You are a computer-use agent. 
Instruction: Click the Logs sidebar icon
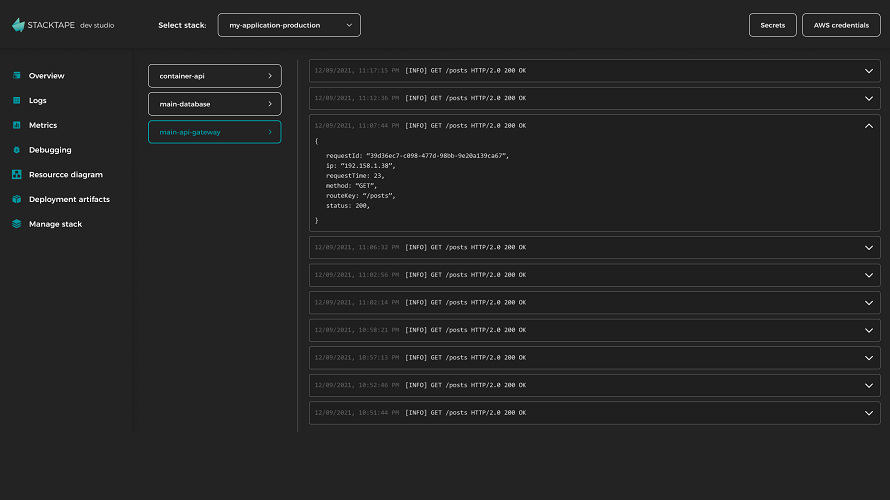pyautogui.click(x=17, y=101)
